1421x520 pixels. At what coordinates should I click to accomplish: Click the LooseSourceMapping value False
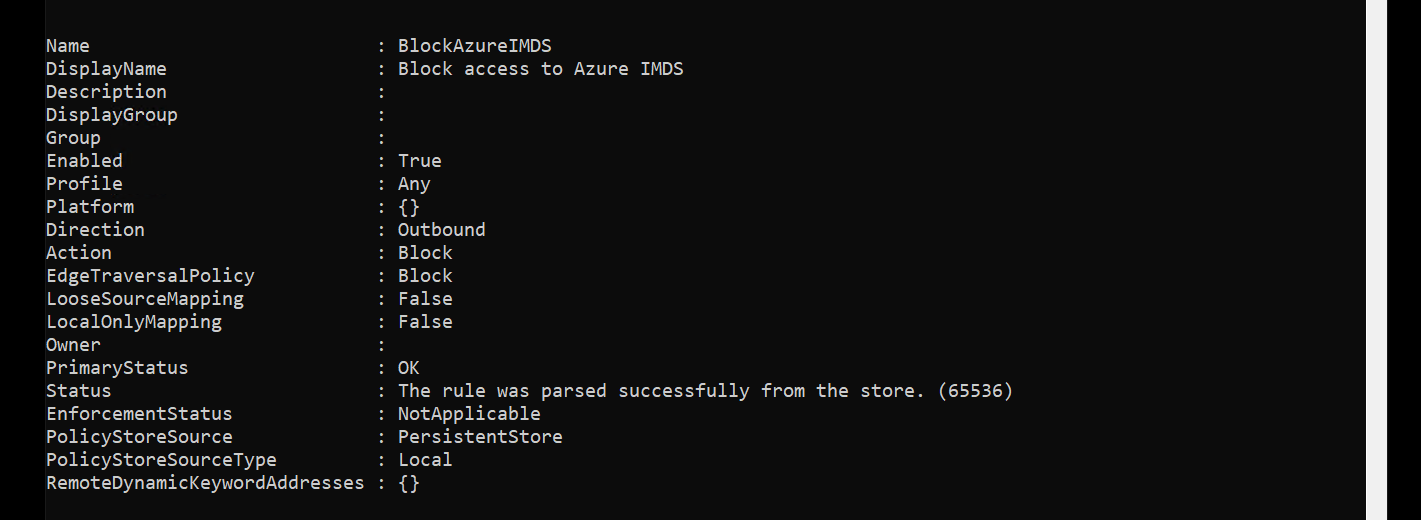point(425,299)
